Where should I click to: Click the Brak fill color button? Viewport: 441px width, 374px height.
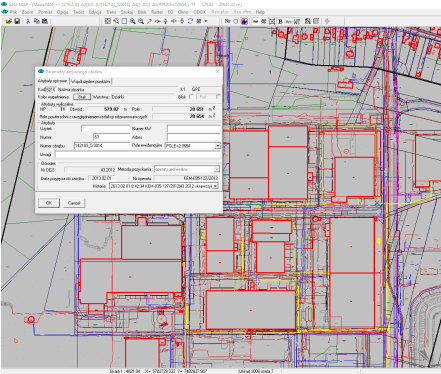coord(82,97)
